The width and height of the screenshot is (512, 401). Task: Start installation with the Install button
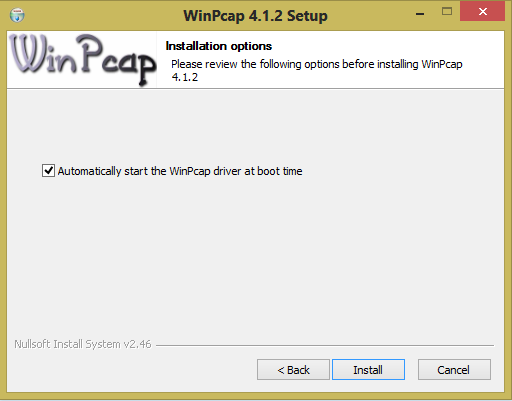pyautogui.click(x=368, y=369)
